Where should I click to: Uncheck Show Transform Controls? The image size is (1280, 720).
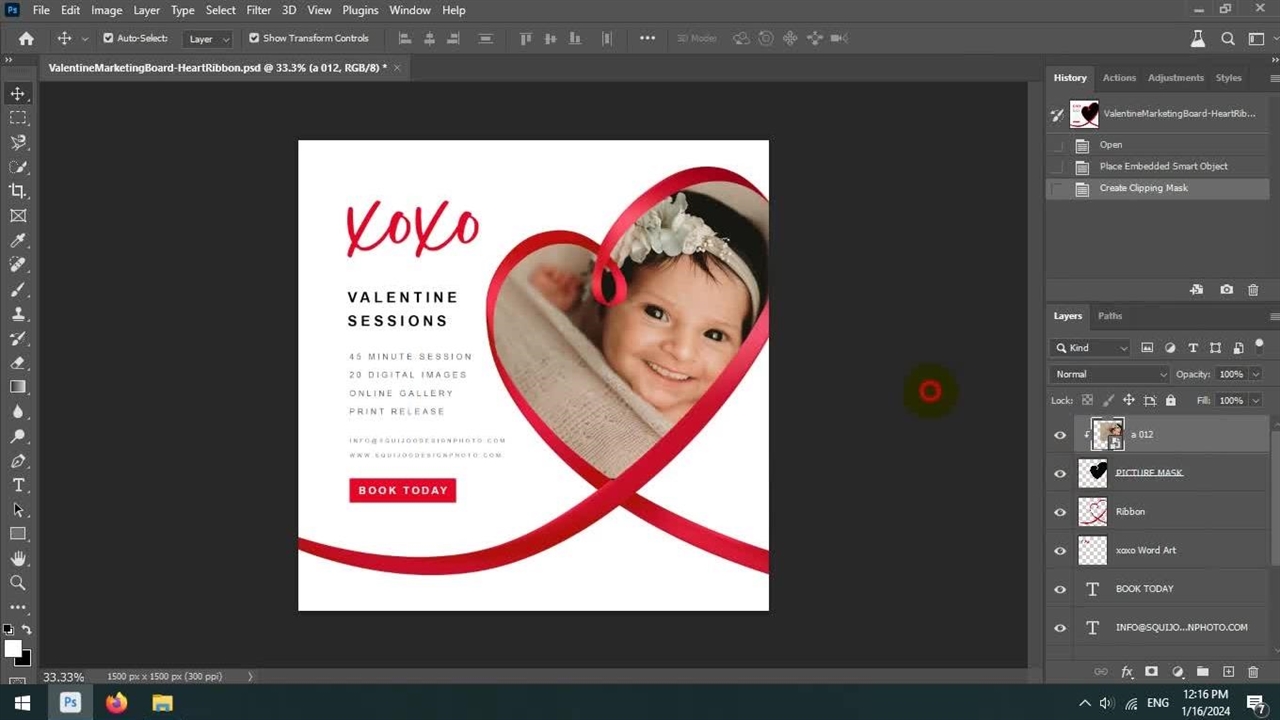click(254, 38)
